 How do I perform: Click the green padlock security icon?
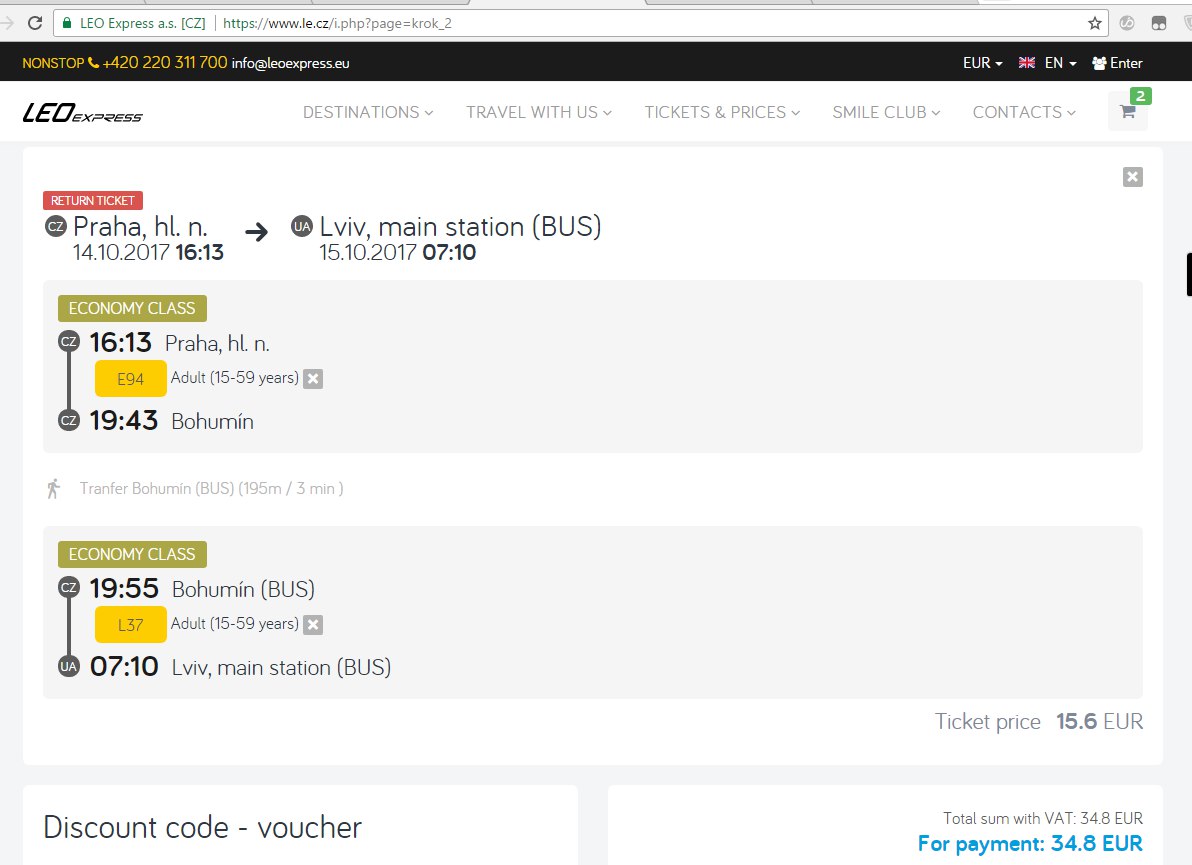(x=67, y=23)
